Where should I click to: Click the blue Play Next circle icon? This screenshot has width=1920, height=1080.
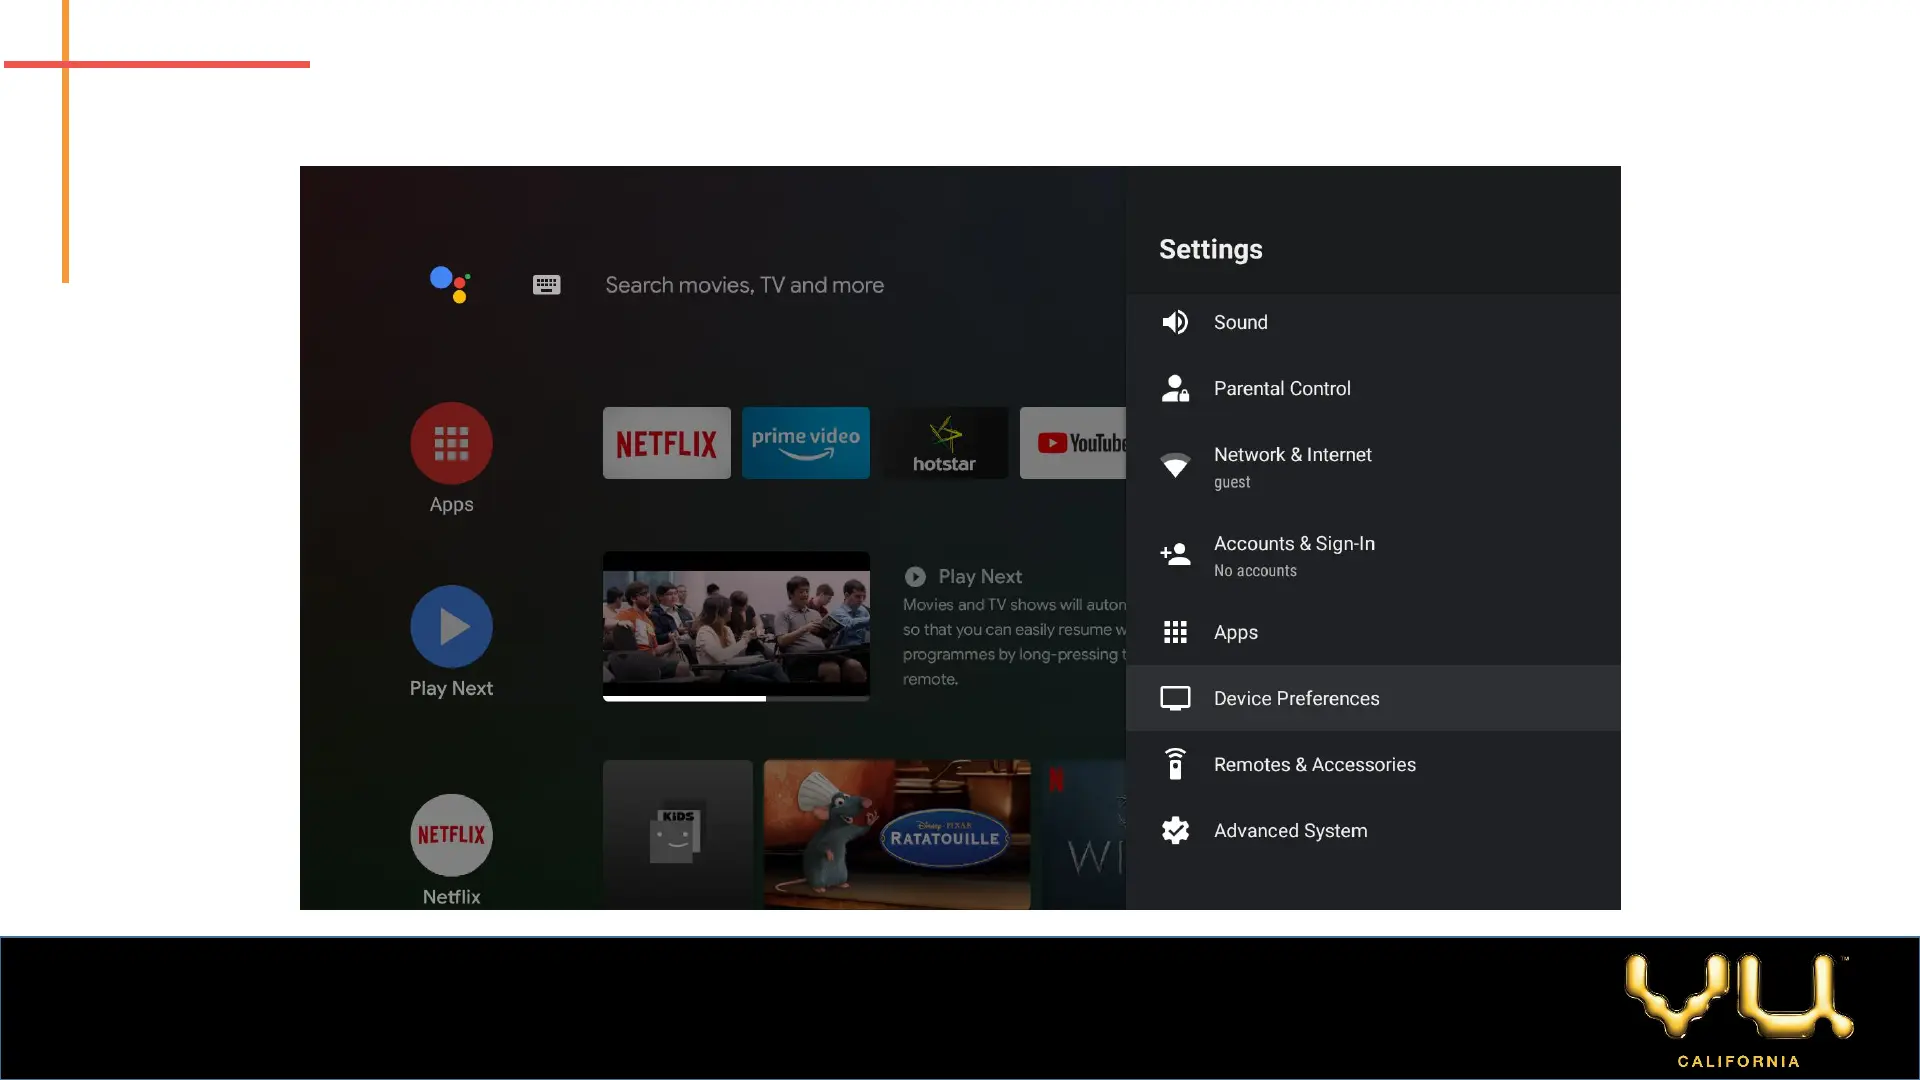451,627
